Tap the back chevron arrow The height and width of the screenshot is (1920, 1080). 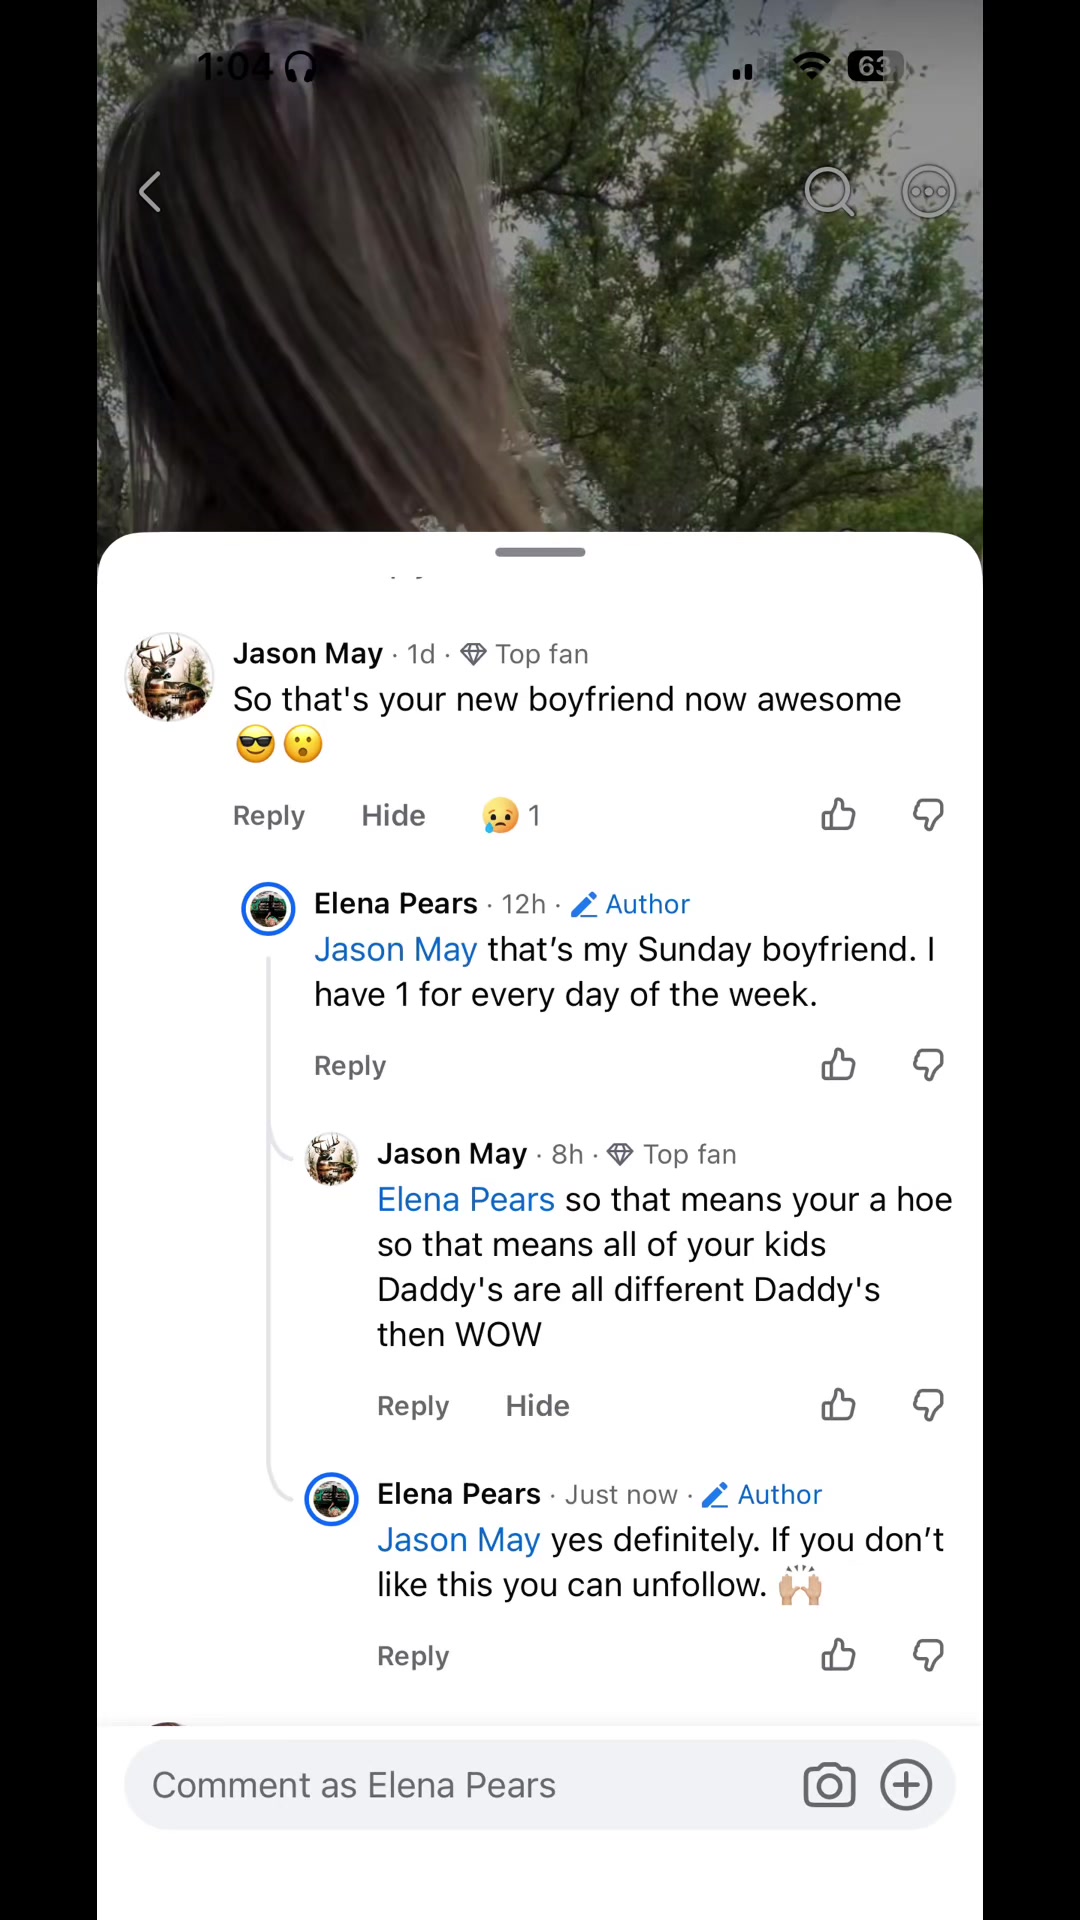point(150,192)
